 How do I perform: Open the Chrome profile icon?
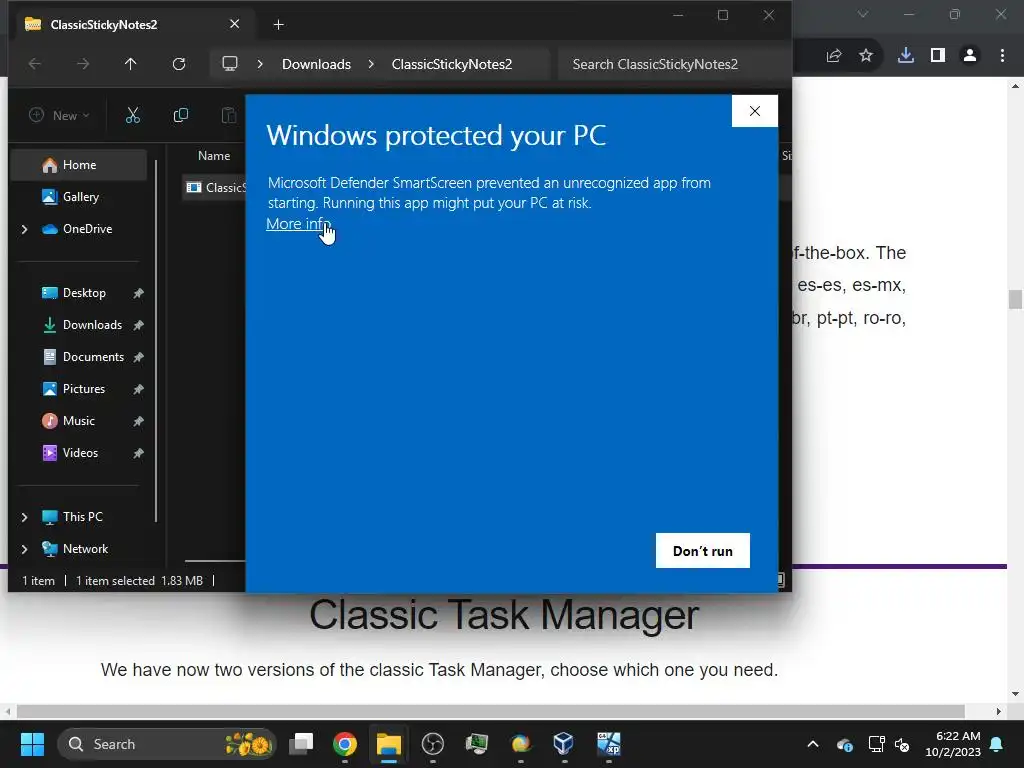(970, 56)
